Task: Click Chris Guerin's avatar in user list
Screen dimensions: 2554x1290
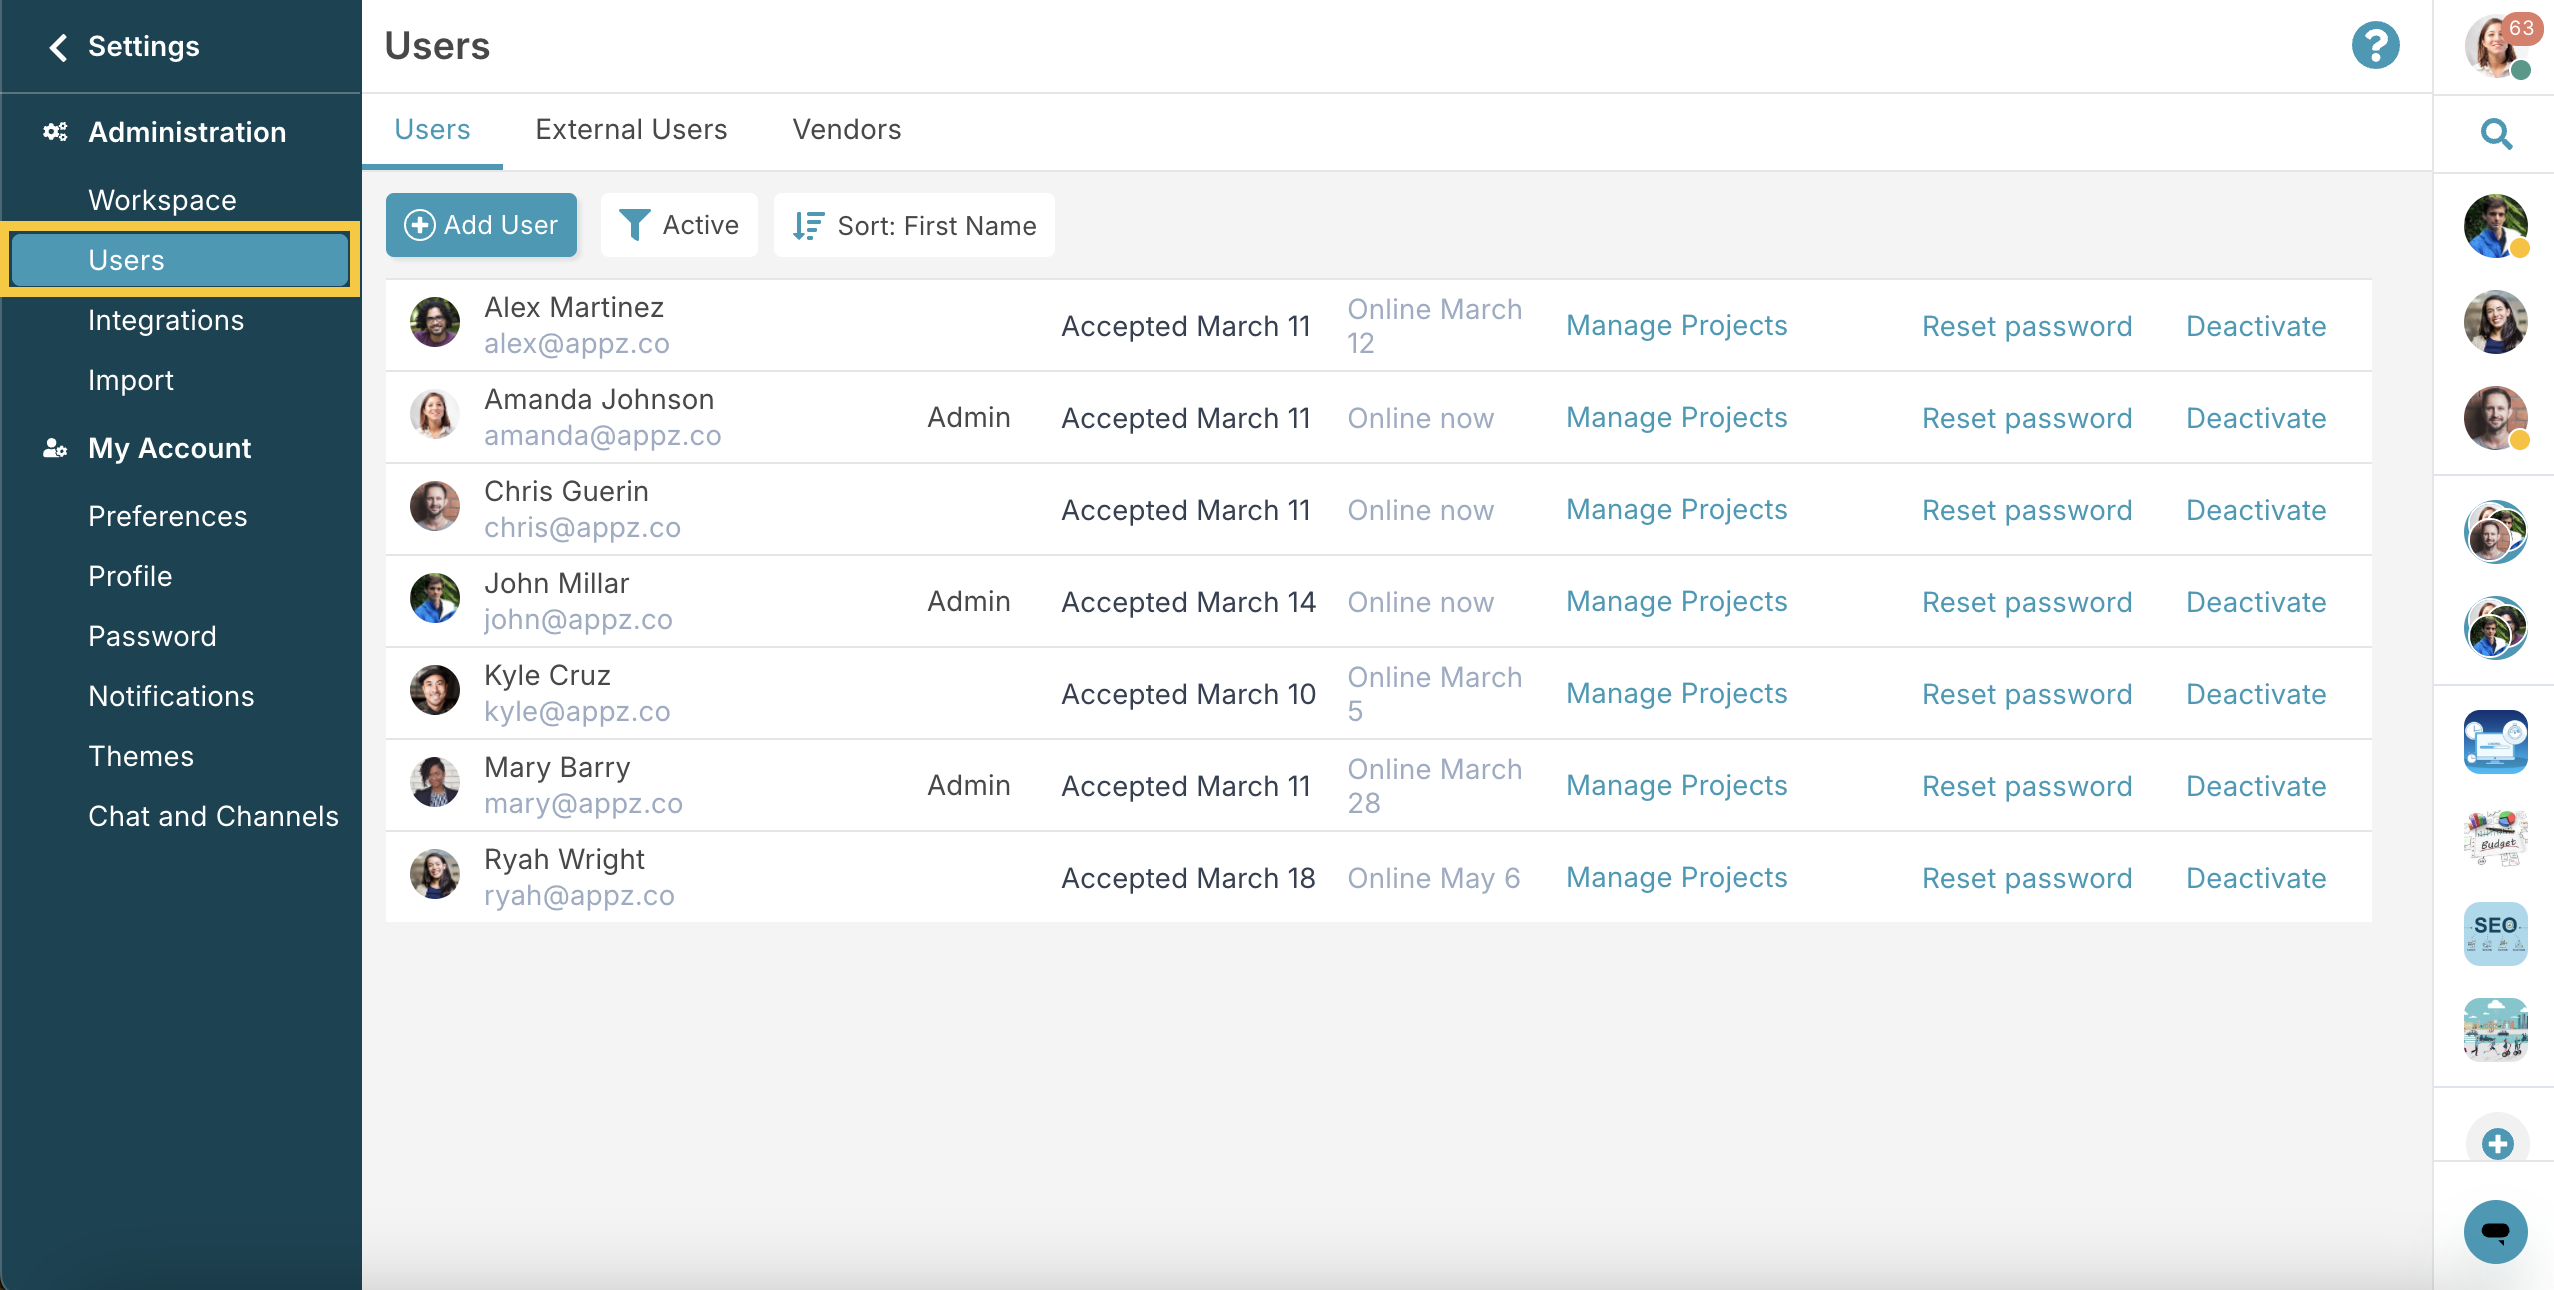Action: 435,506
